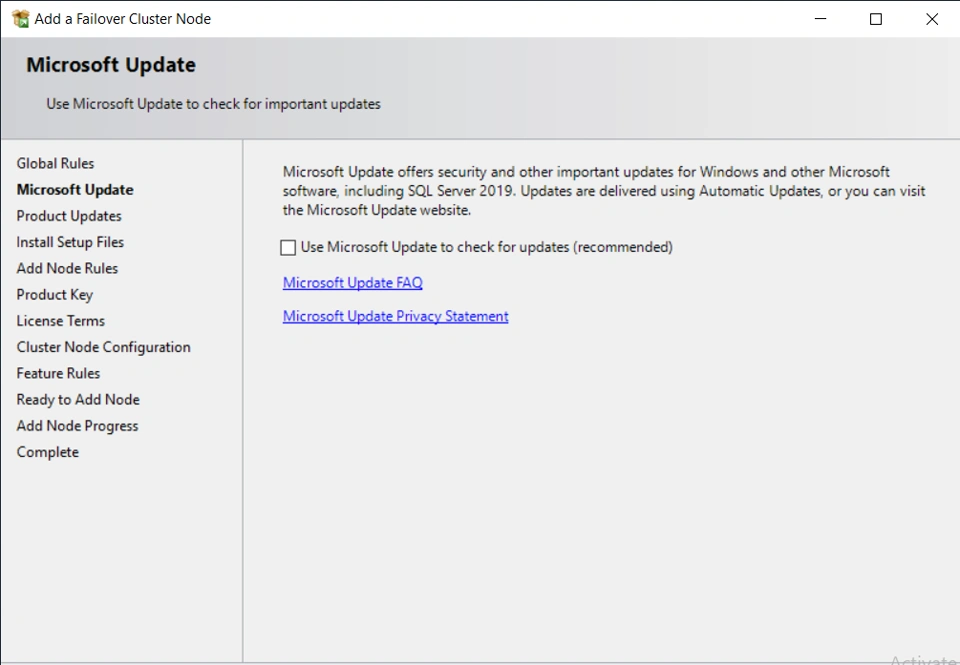Open Microsoft Update Privacy Statement link
Image resolution: width=960 pixels, height=665 pixels.
pyautogui.click(x=395, y=316)
